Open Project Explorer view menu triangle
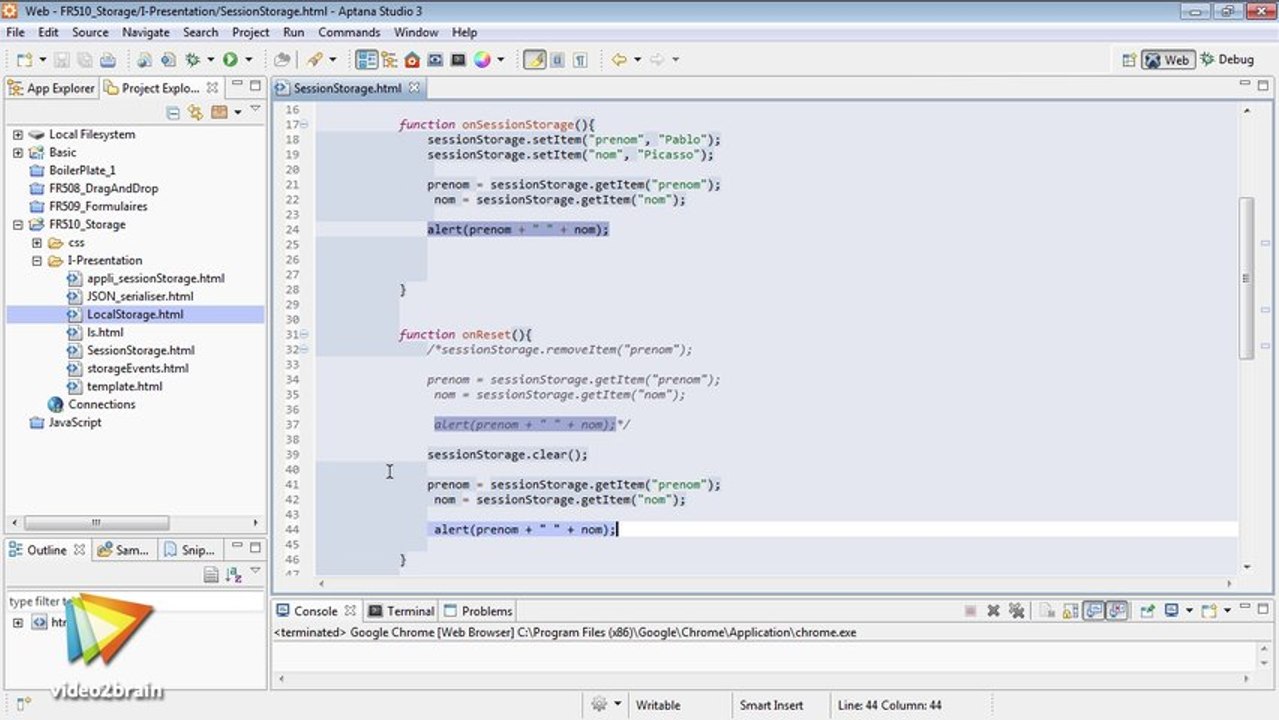Image resolution: width=1279 pixels, height=720 pixels. (x=255, y=110)
